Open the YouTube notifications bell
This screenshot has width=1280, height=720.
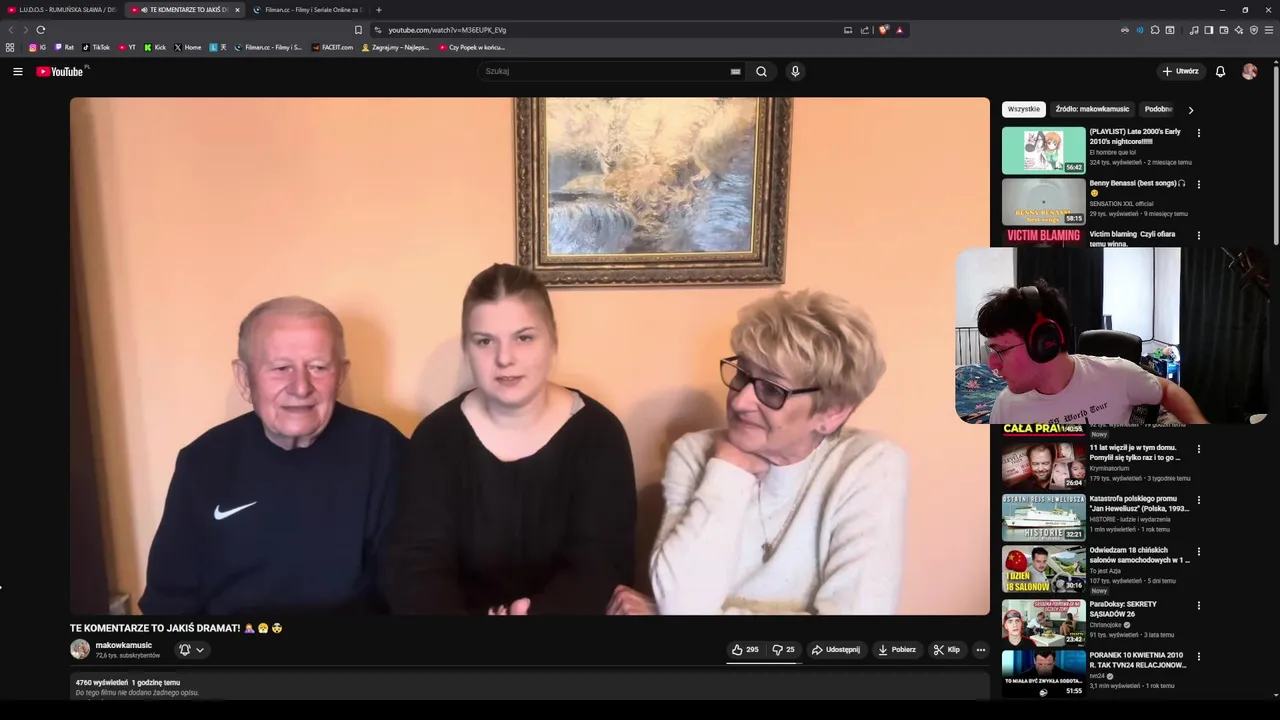pos(1220,71)
